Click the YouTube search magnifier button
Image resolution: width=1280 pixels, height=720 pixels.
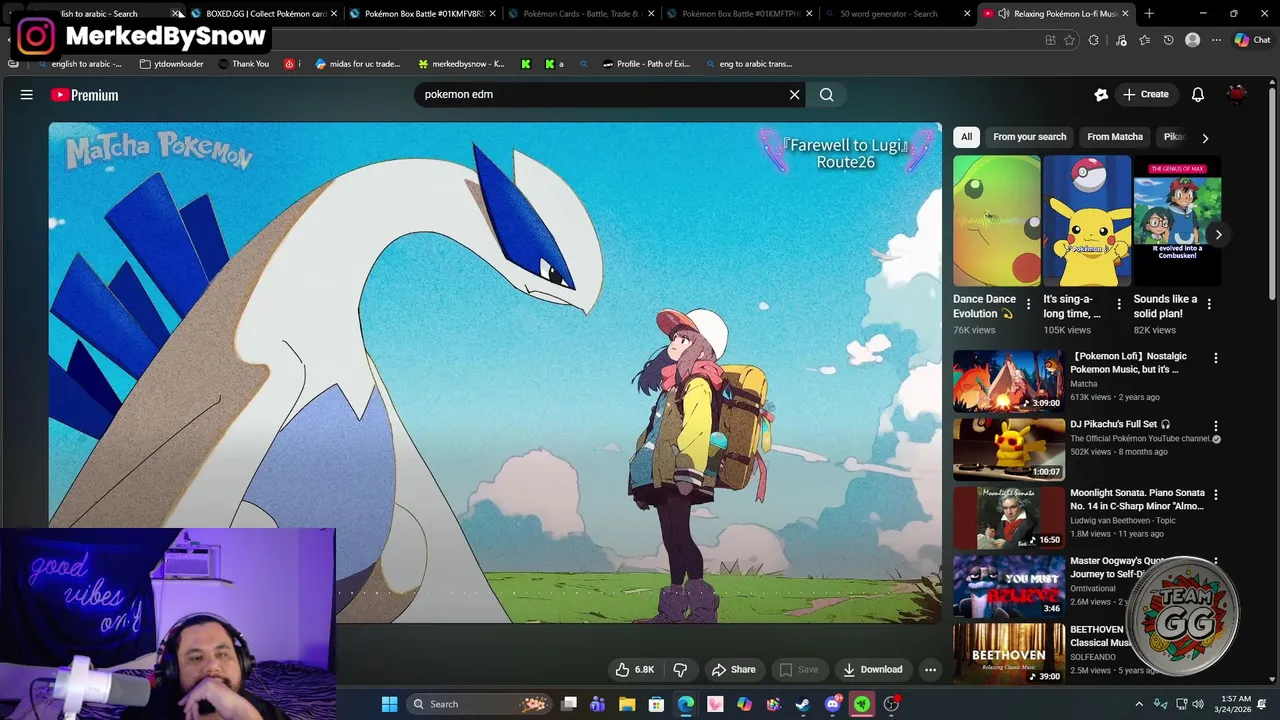[x=827, y=95]
